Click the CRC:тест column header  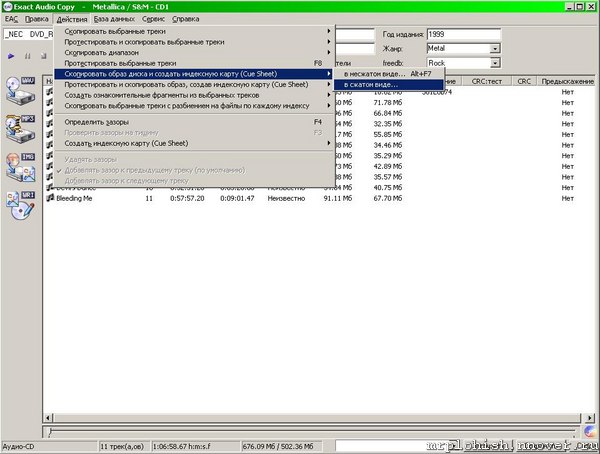[486, 81]
